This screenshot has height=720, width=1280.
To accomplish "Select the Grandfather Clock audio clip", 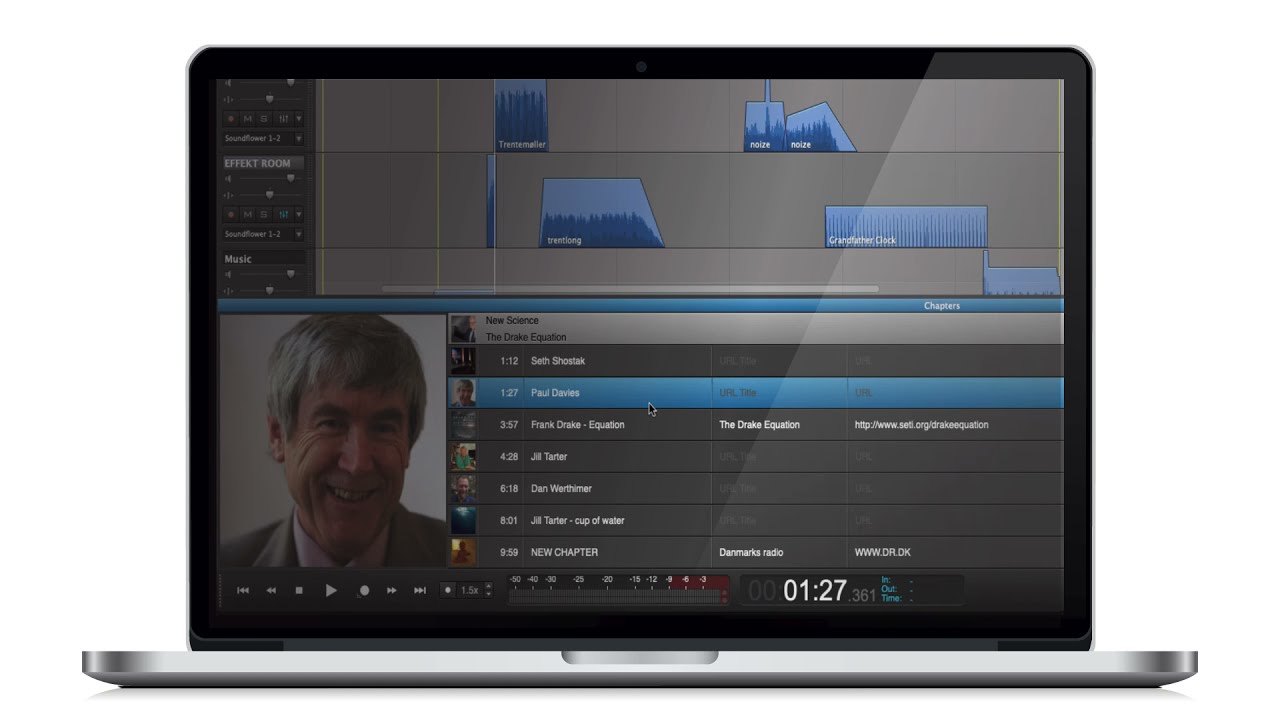I will click(906, 227).
